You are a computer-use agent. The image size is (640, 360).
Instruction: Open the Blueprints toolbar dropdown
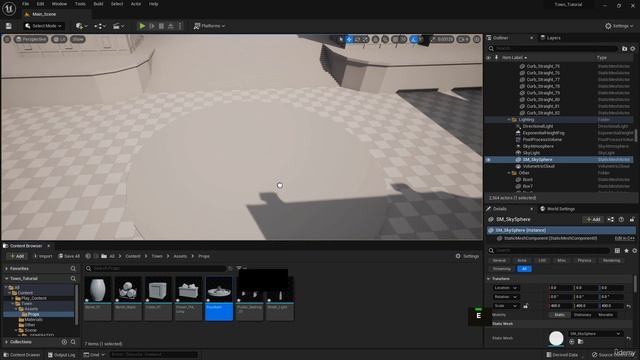pos(100,26)
